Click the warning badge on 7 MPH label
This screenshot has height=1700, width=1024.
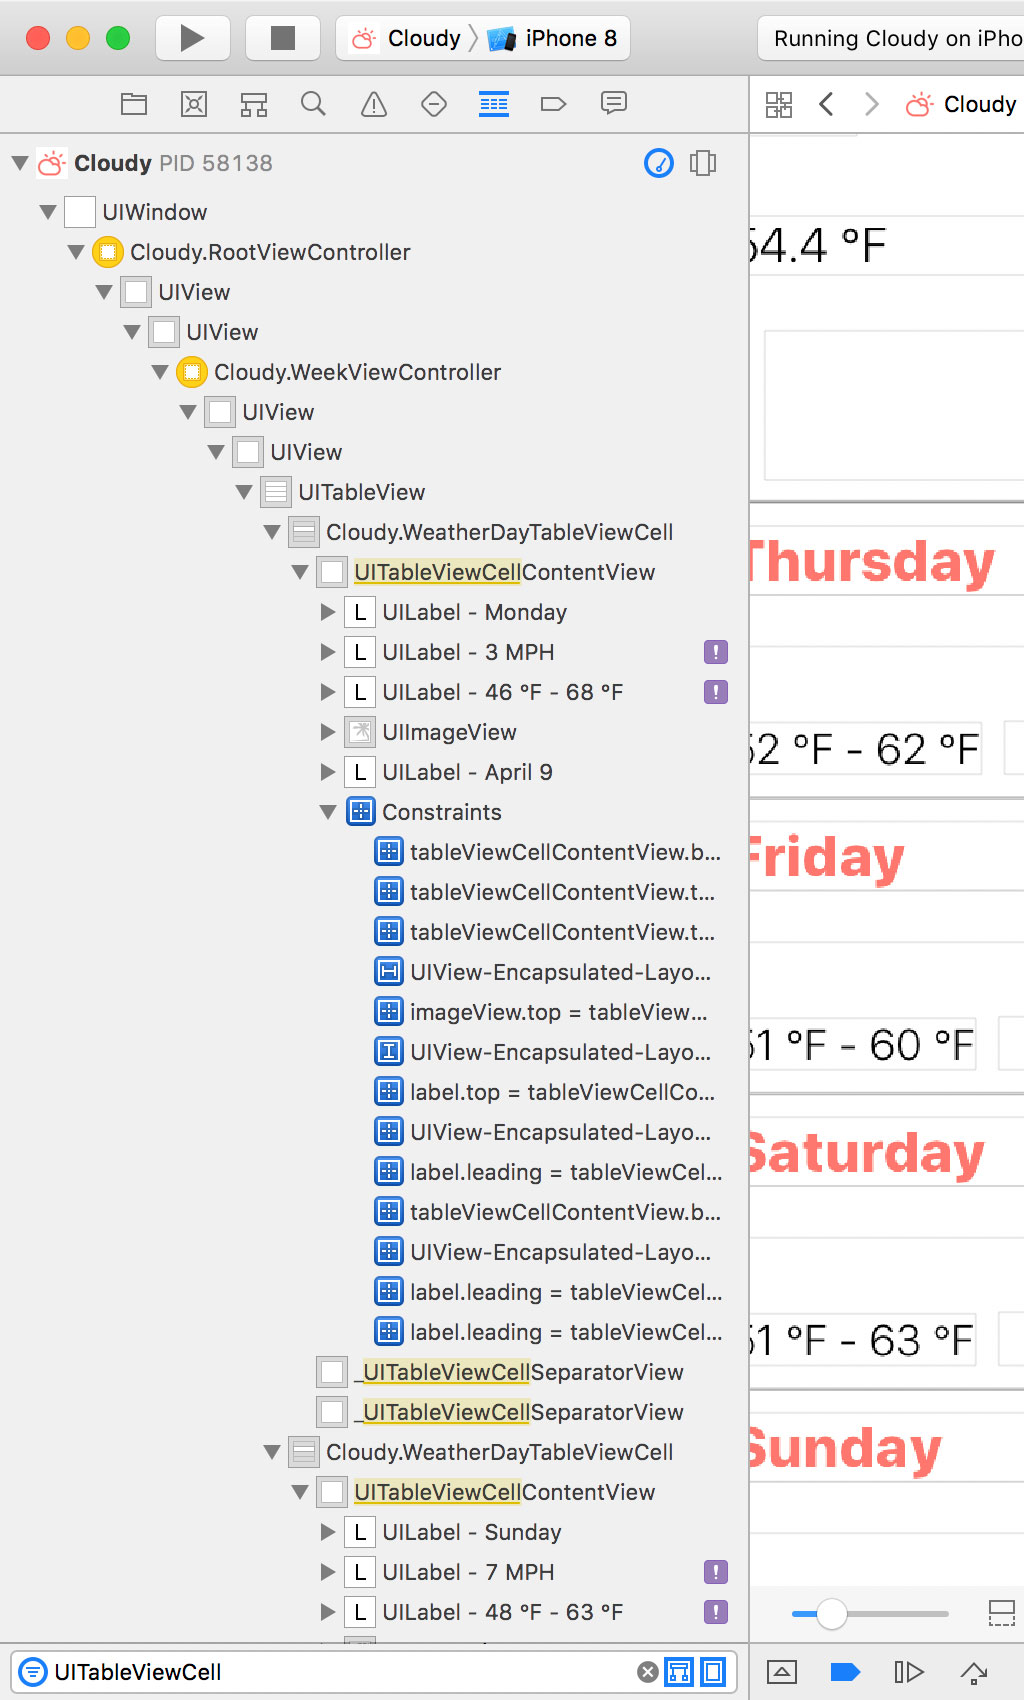click(716, 1572)
